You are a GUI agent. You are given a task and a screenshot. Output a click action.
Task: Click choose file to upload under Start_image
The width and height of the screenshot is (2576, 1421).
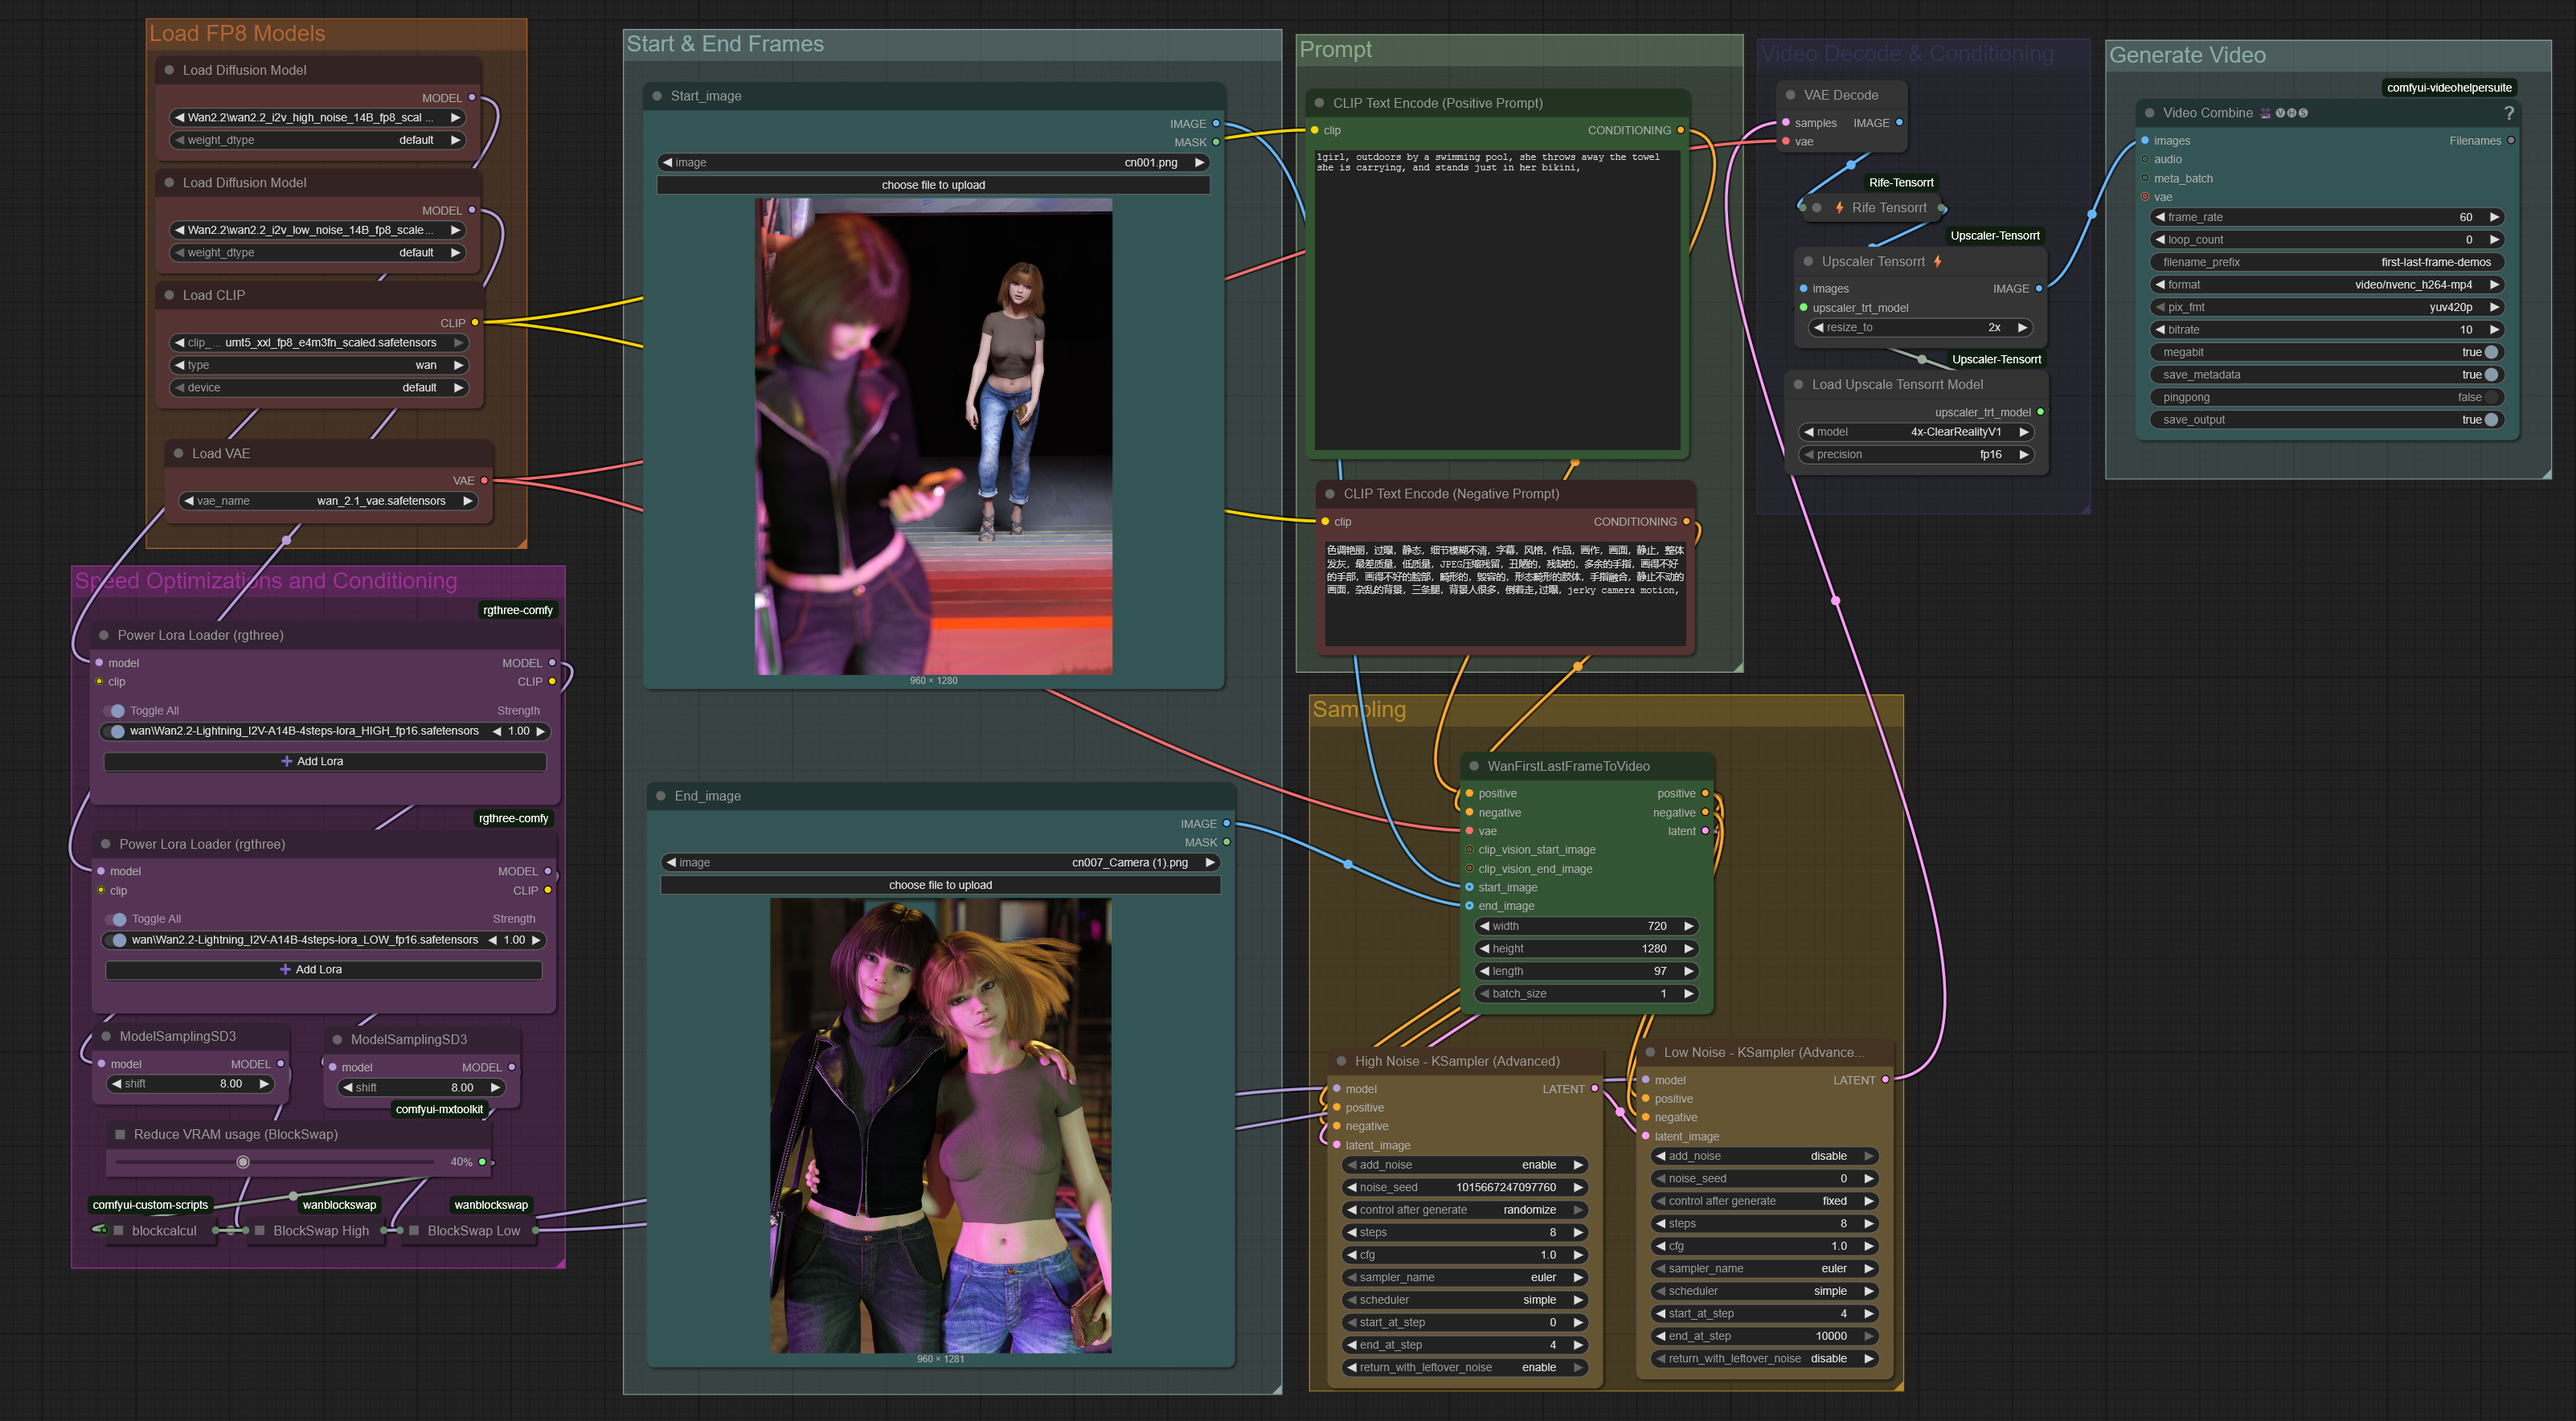tap(932, 185)
